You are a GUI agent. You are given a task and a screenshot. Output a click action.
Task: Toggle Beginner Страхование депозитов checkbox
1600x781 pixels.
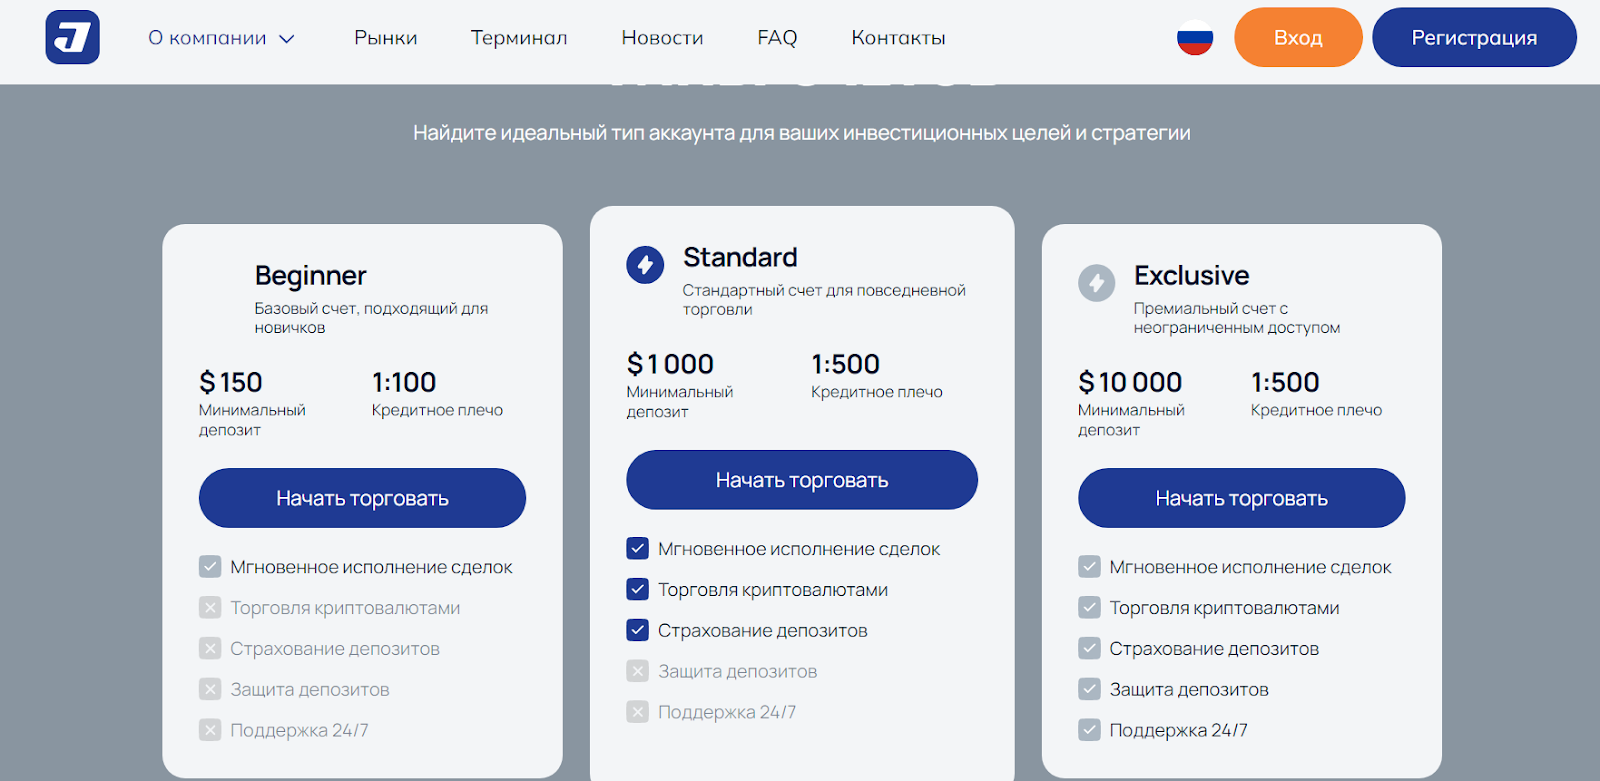[210, 649]
